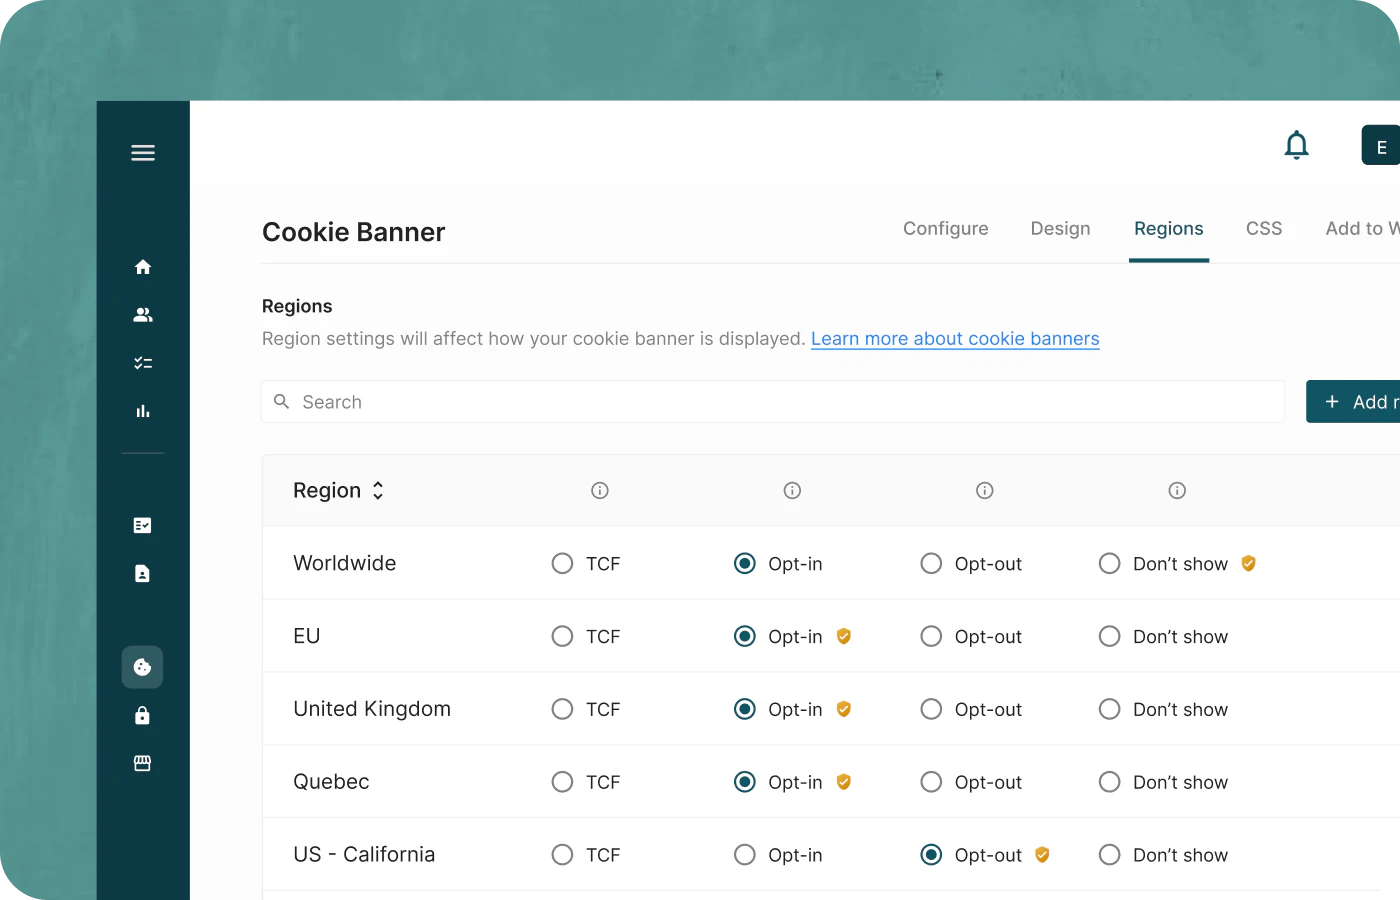Open Learn more about cookie banners link
The height and width of the screenshot is (900, 1400).
pos(955,339)
